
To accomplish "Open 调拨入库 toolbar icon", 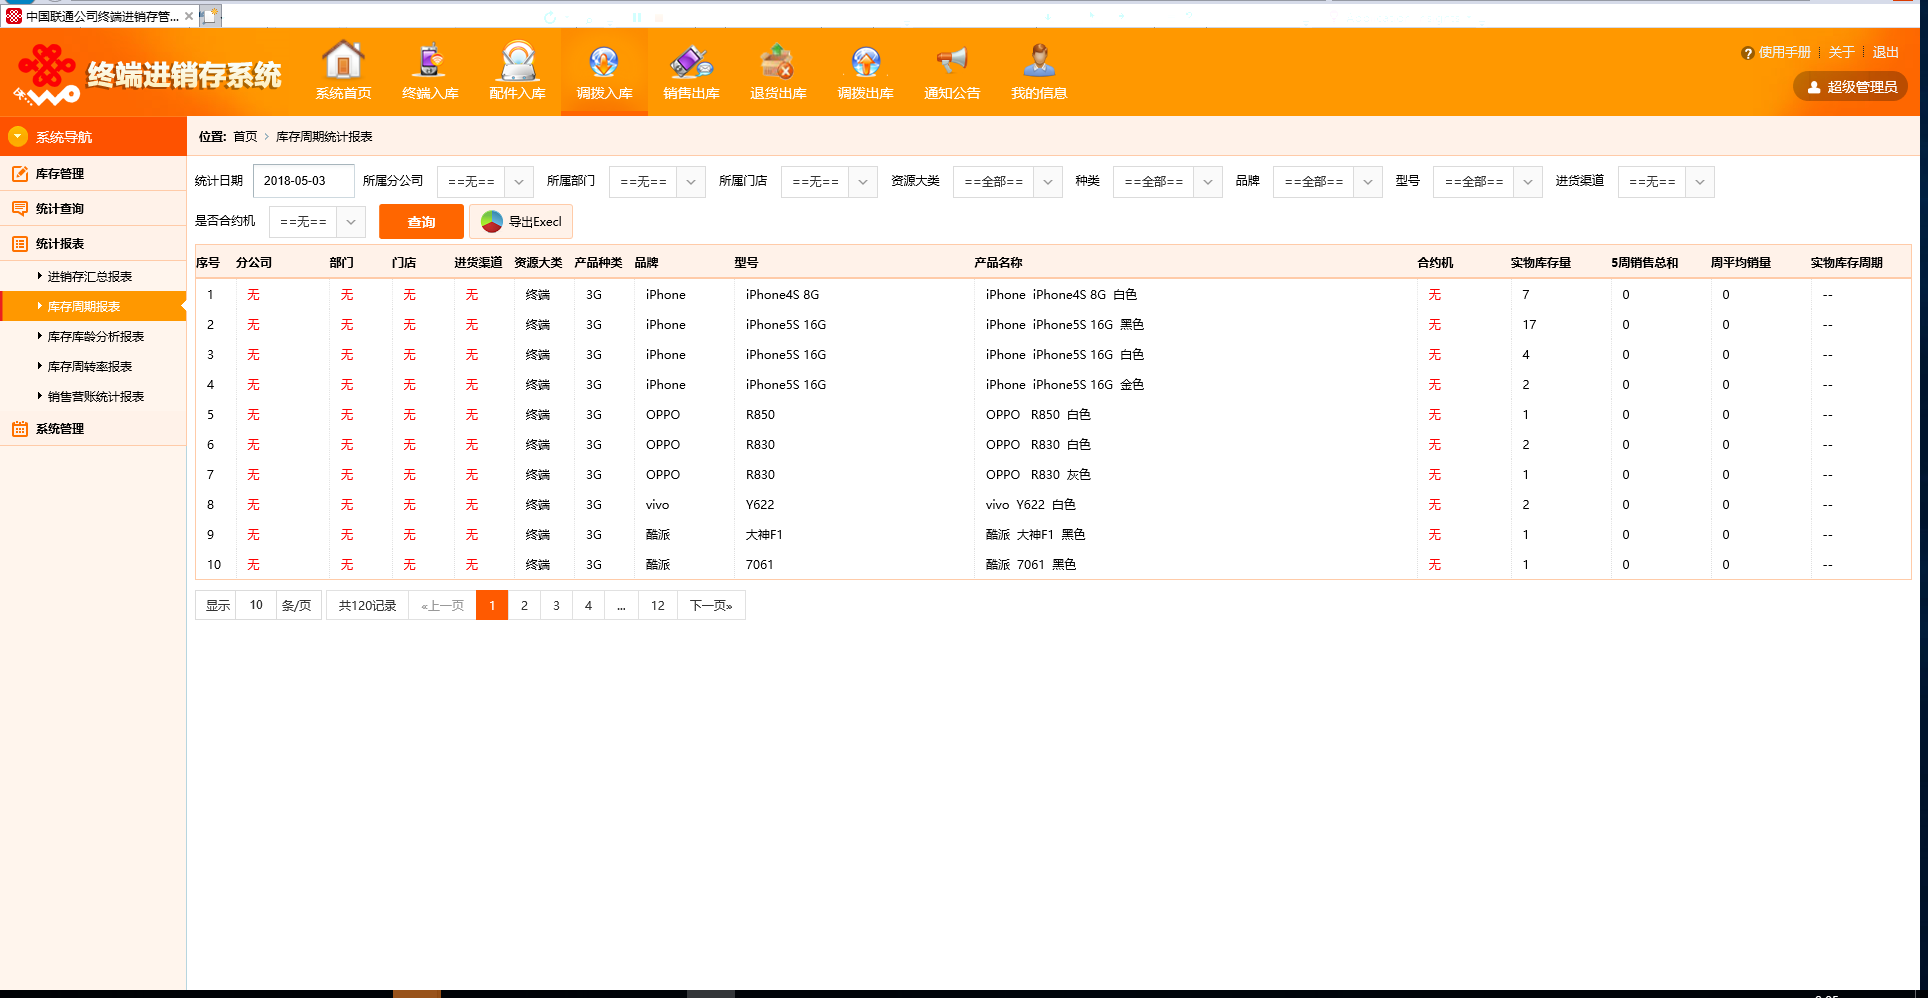I will 604,62.
